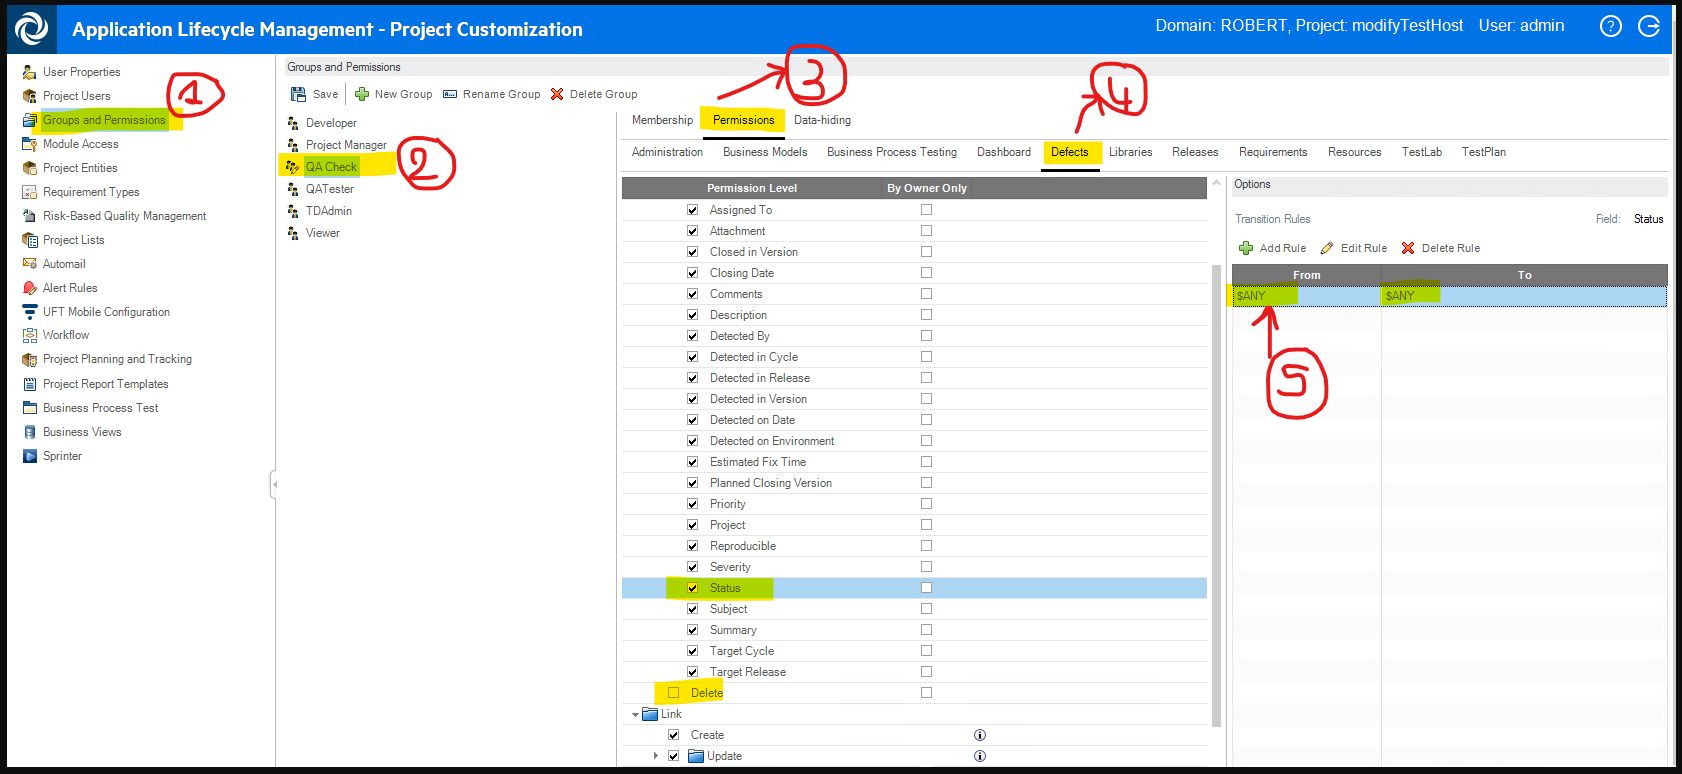
Task: Enable the Delete permission checkbox
Action: 673,693
